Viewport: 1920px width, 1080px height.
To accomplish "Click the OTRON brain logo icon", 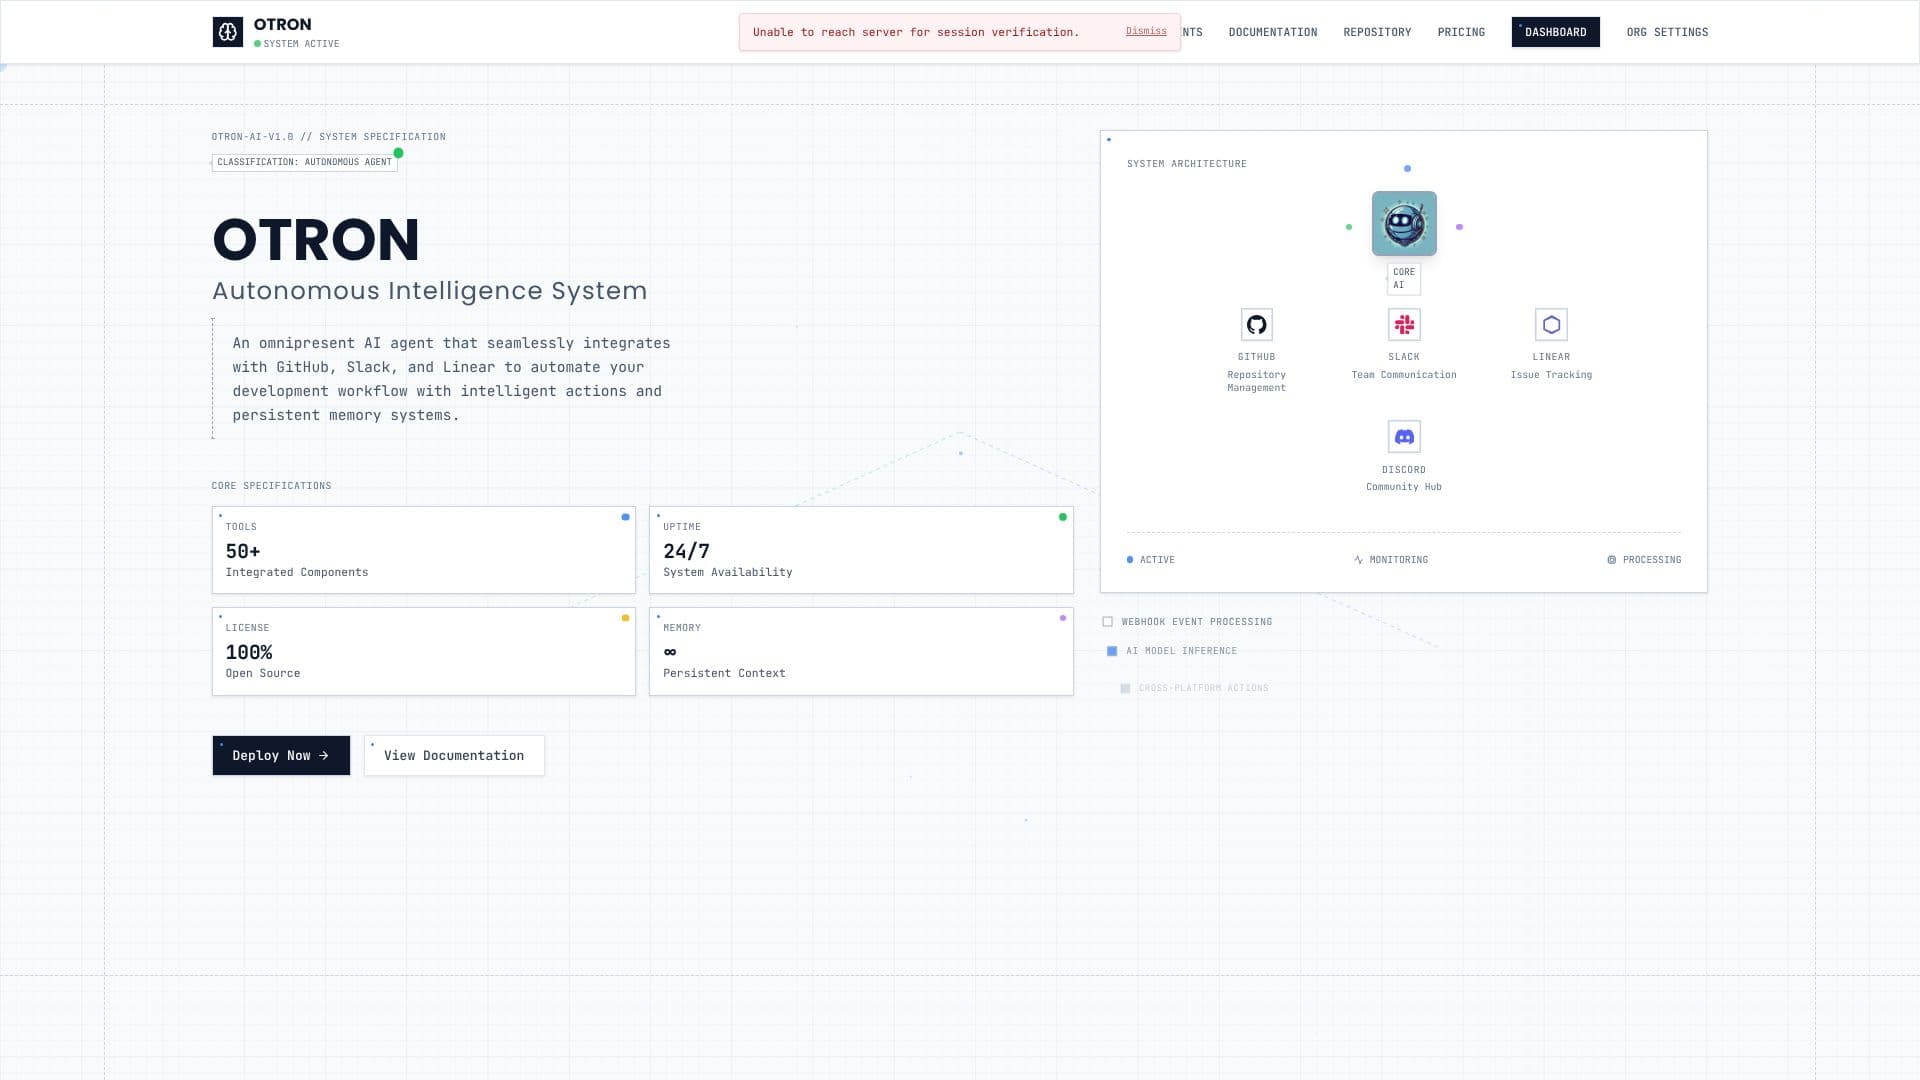I will [227, 32].
